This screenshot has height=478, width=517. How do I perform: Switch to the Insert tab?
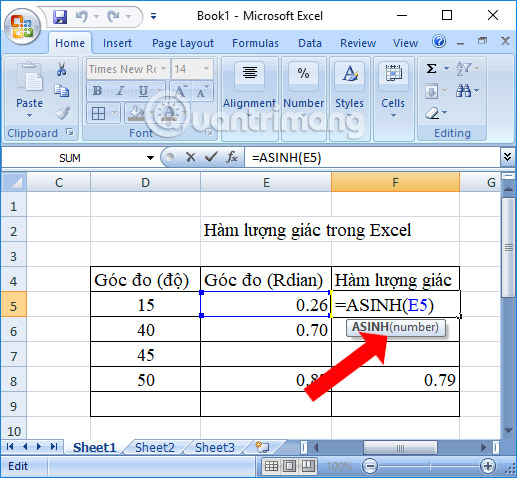click(117, 43)
